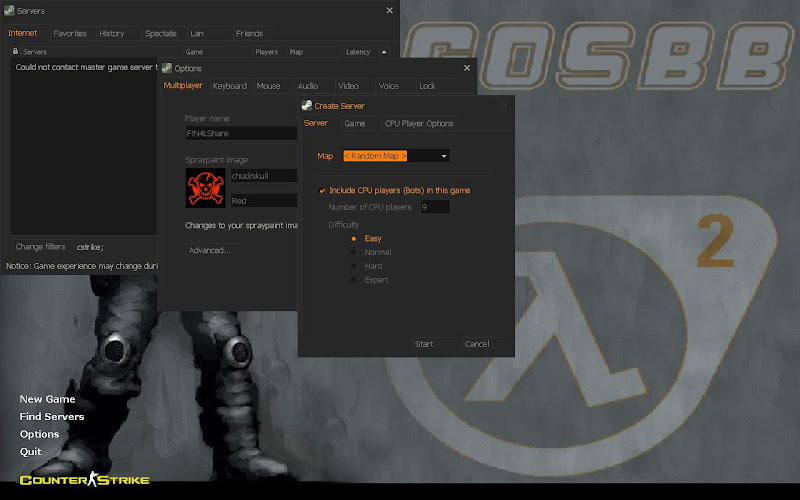Open the Keyboard tab in Options

click(x=230, y=86)
